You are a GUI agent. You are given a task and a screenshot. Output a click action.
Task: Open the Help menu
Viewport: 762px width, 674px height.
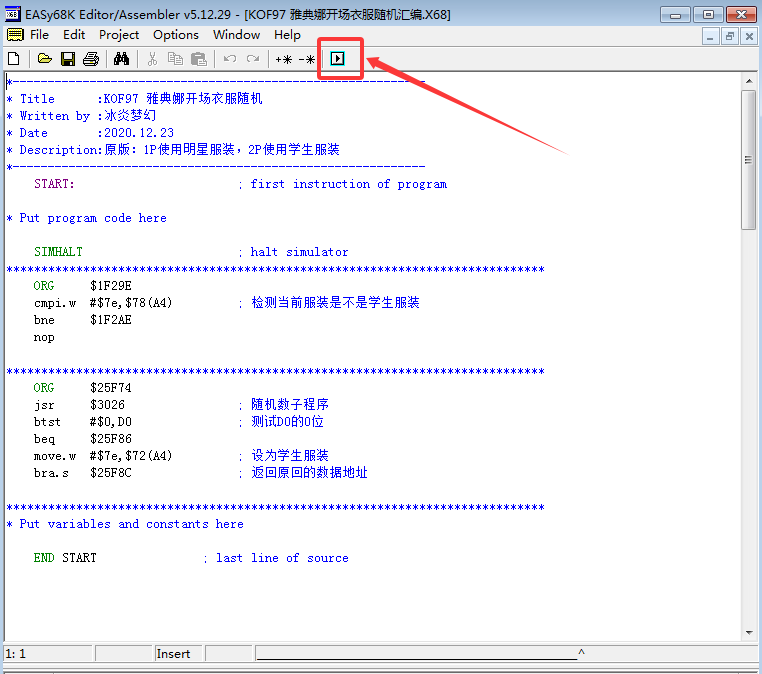point(287,35)
